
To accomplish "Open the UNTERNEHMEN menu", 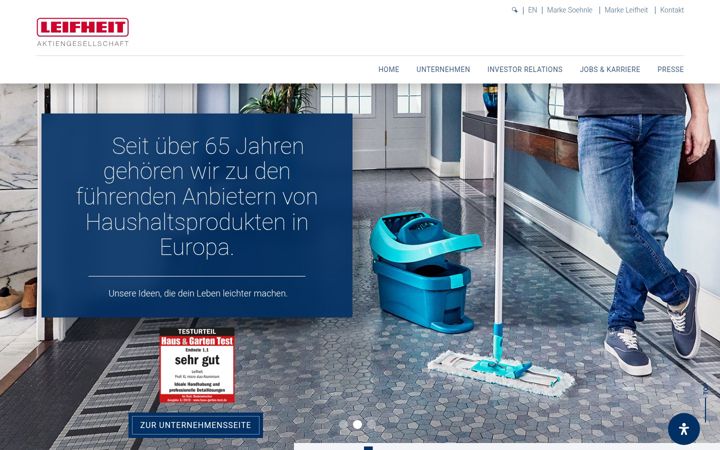I will 443,69.
